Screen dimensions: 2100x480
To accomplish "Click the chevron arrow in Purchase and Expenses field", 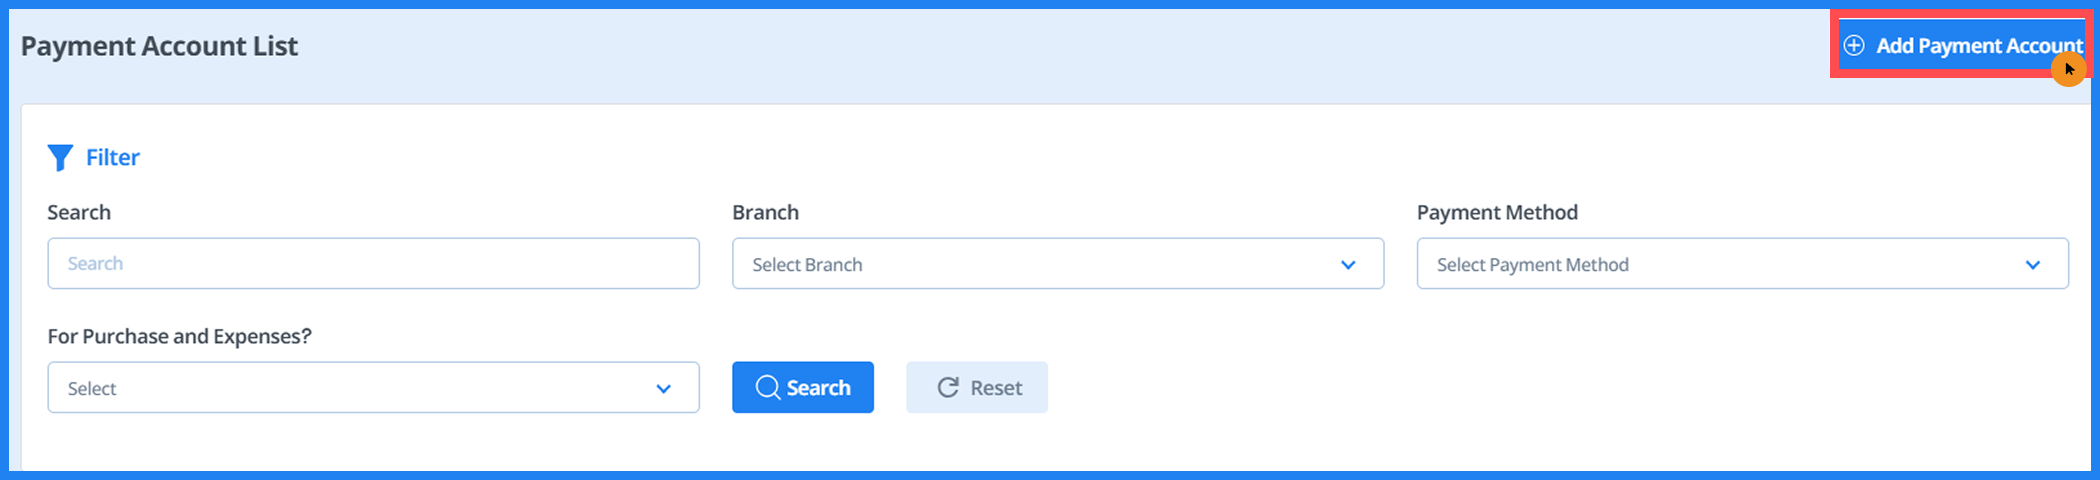I will pyautogui.click(x=663, y=389).
